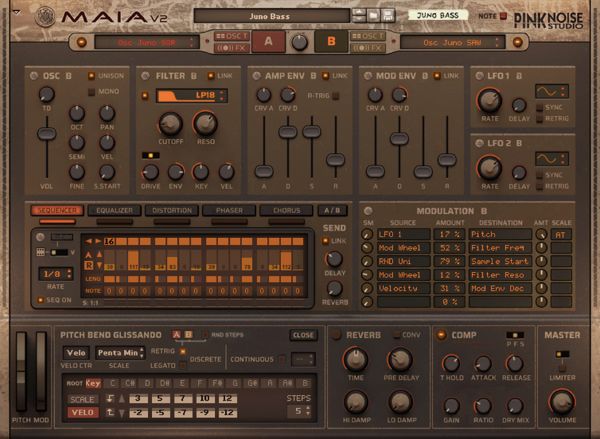Toggle the AMP ENV B LINK checkbox

325,76
